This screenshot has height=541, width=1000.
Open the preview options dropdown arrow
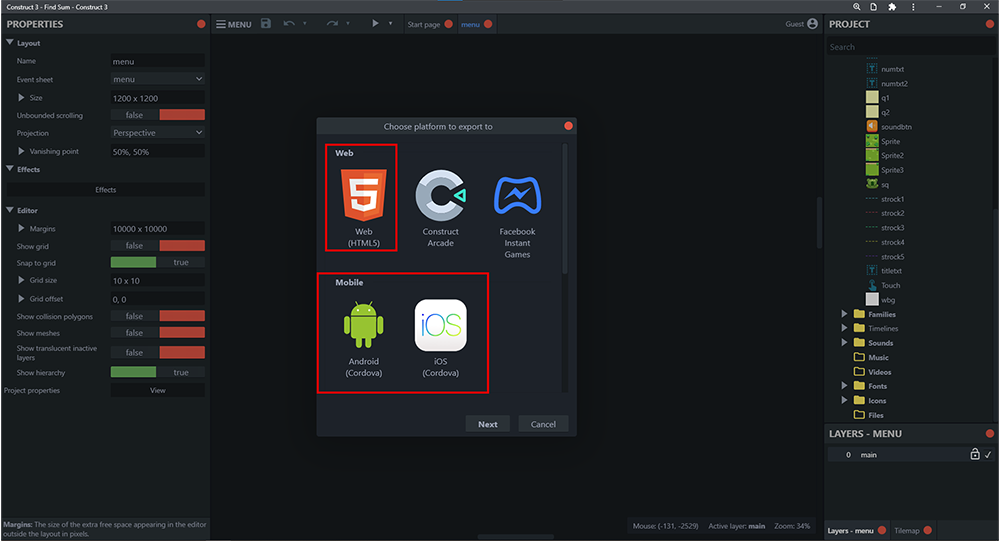[390, 24]
